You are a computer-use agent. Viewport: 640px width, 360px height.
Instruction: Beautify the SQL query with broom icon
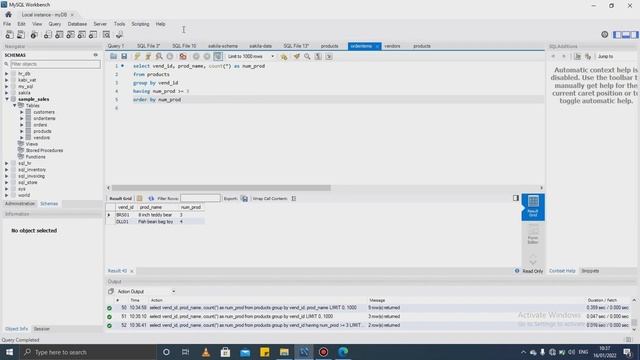[296, 56]
